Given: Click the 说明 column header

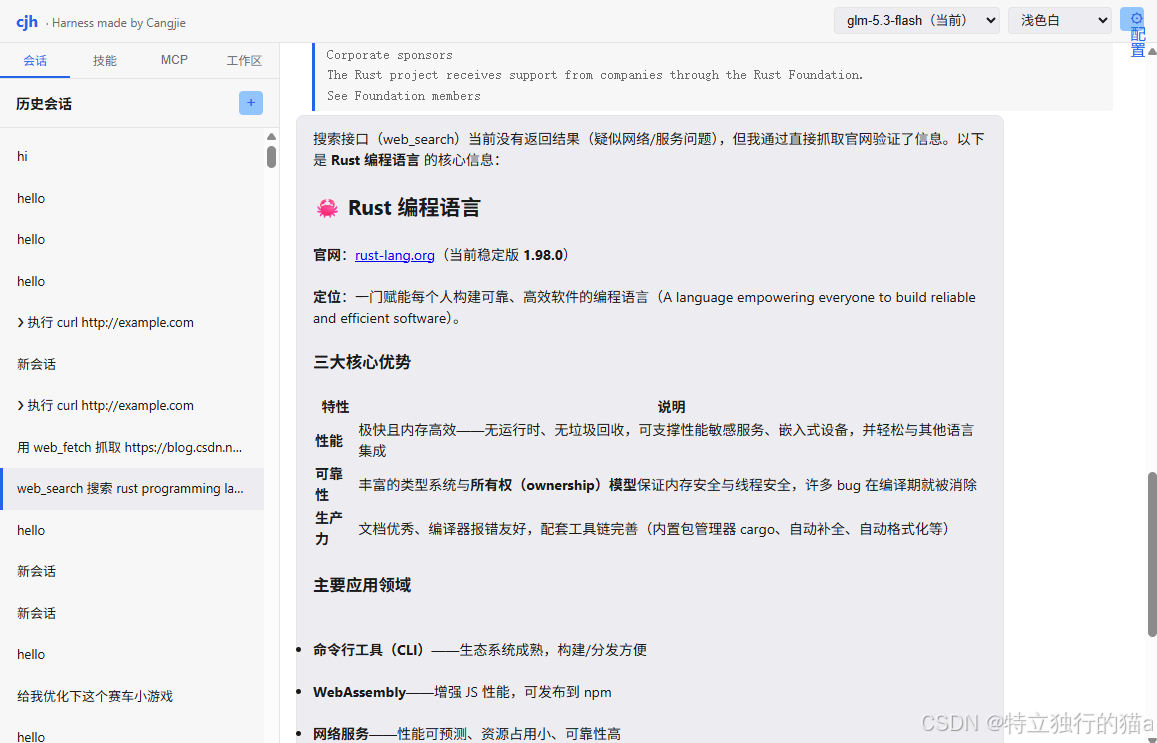Looking at the screenshot, I should [671, 407].
